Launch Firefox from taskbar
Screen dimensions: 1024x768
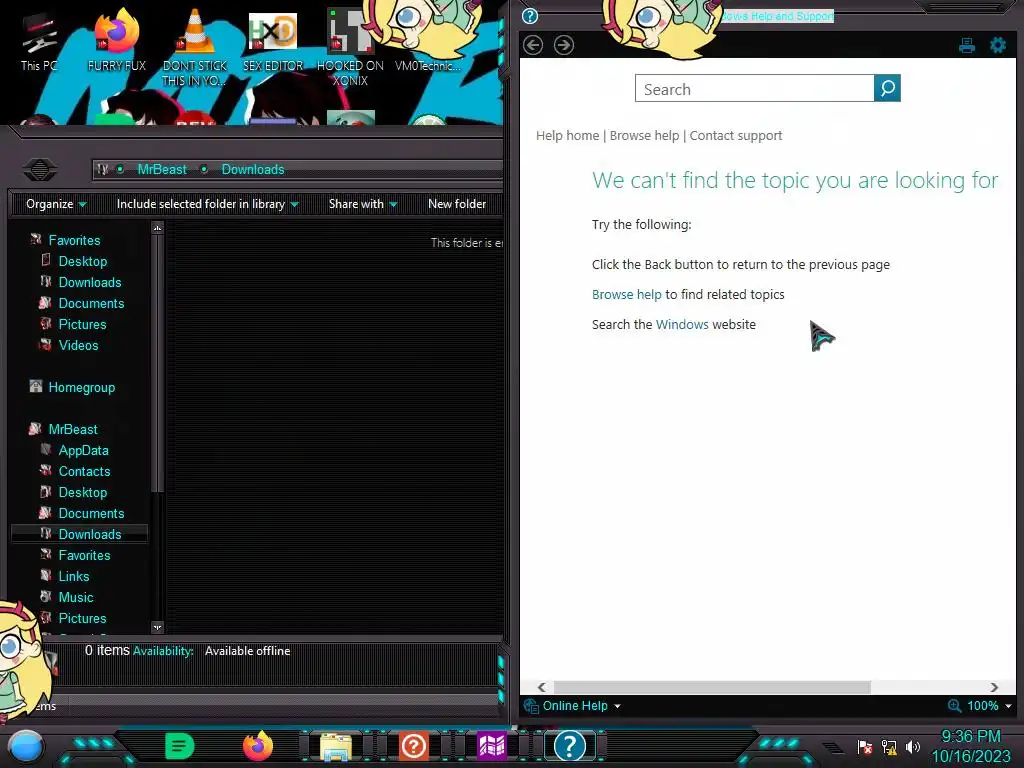pos(257,746)
